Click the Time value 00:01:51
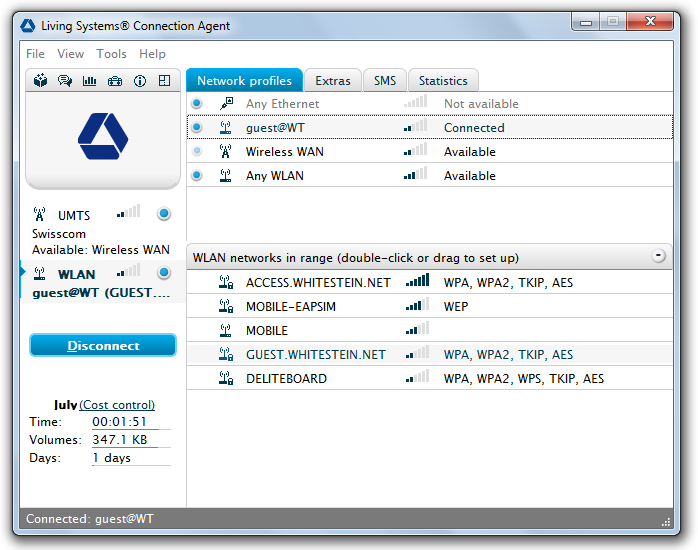Viewport: 698px width, 550px height. click(119, 421)
